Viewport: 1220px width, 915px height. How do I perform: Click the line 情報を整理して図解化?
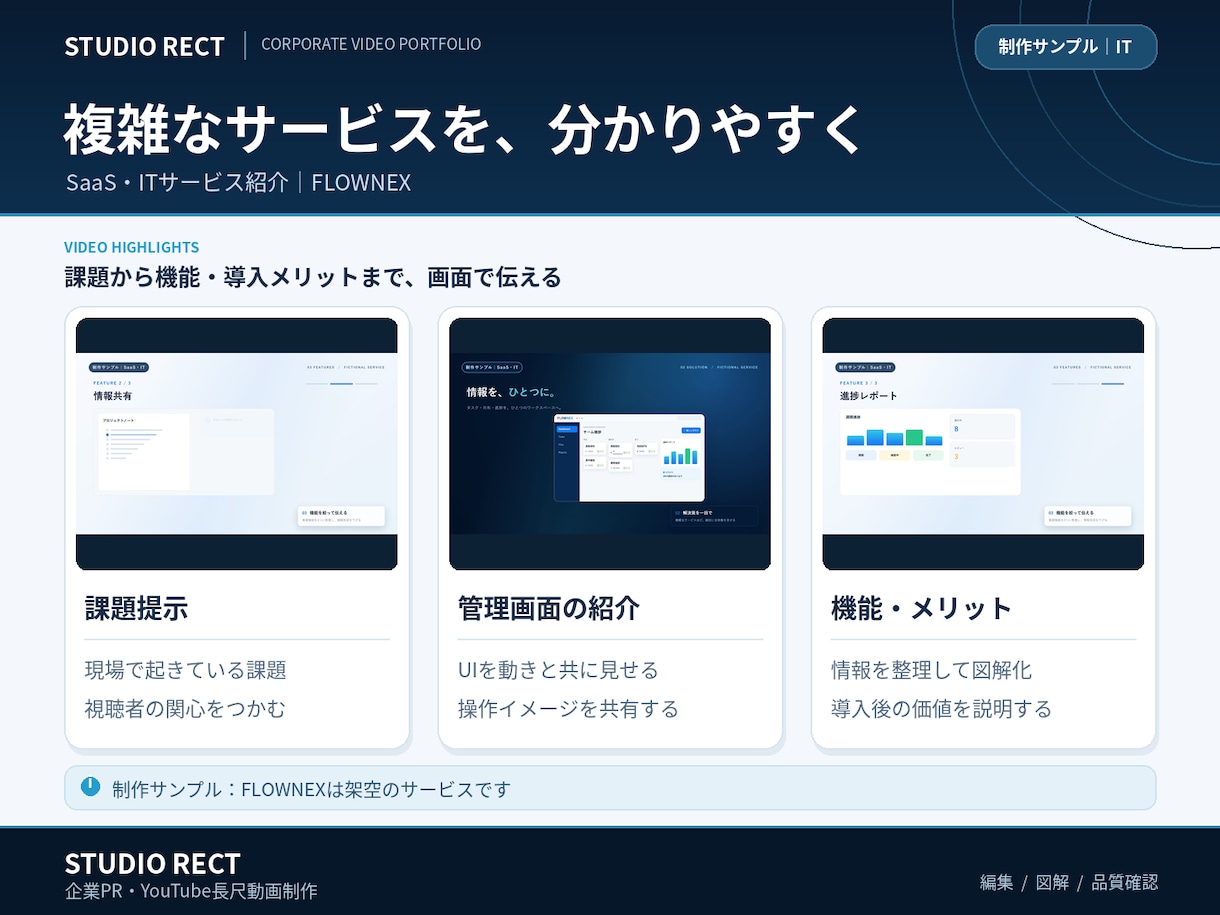931,670
